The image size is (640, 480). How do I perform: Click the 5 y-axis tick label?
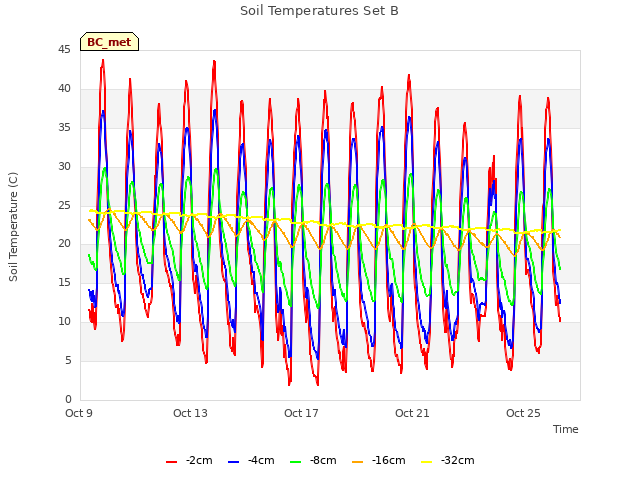click(x=68, y=360)
